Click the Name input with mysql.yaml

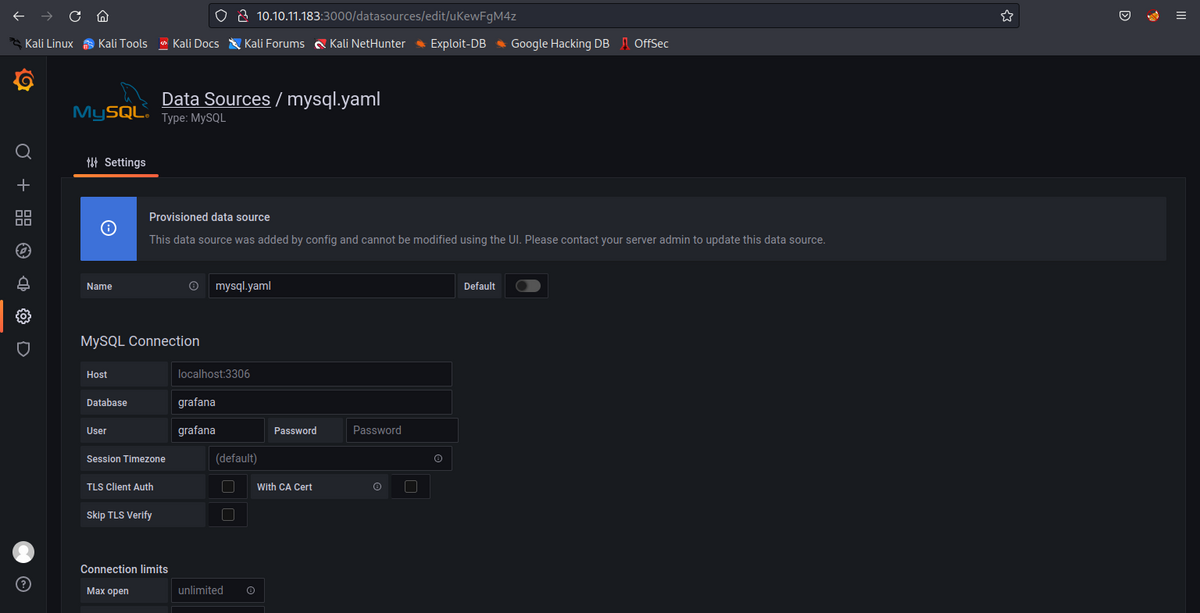click(x=331, y=286)
